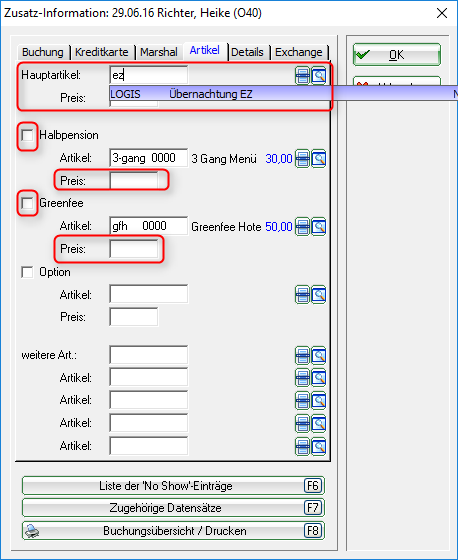Open search icon for Greenfee Hotel article
Viewport: 458px width, 560px height.
[x=319, y=226]
